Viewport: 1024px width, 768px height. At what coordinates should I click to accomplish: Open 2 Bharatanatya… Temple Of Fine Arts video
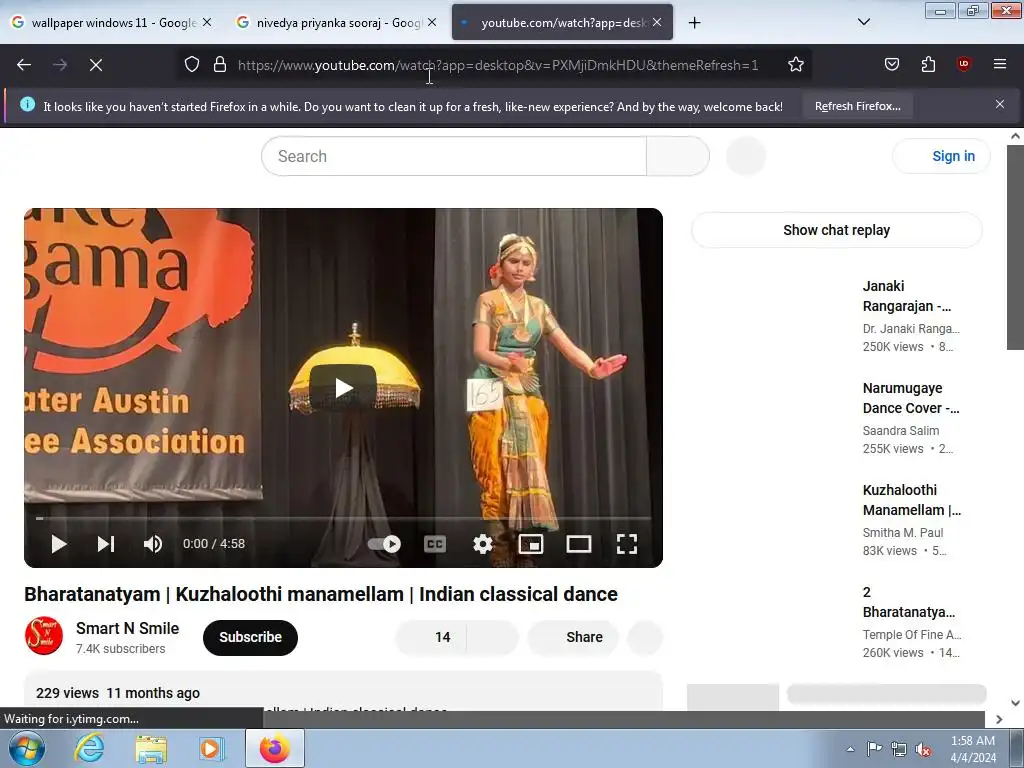pyautogui.click(x=908, y=602)
